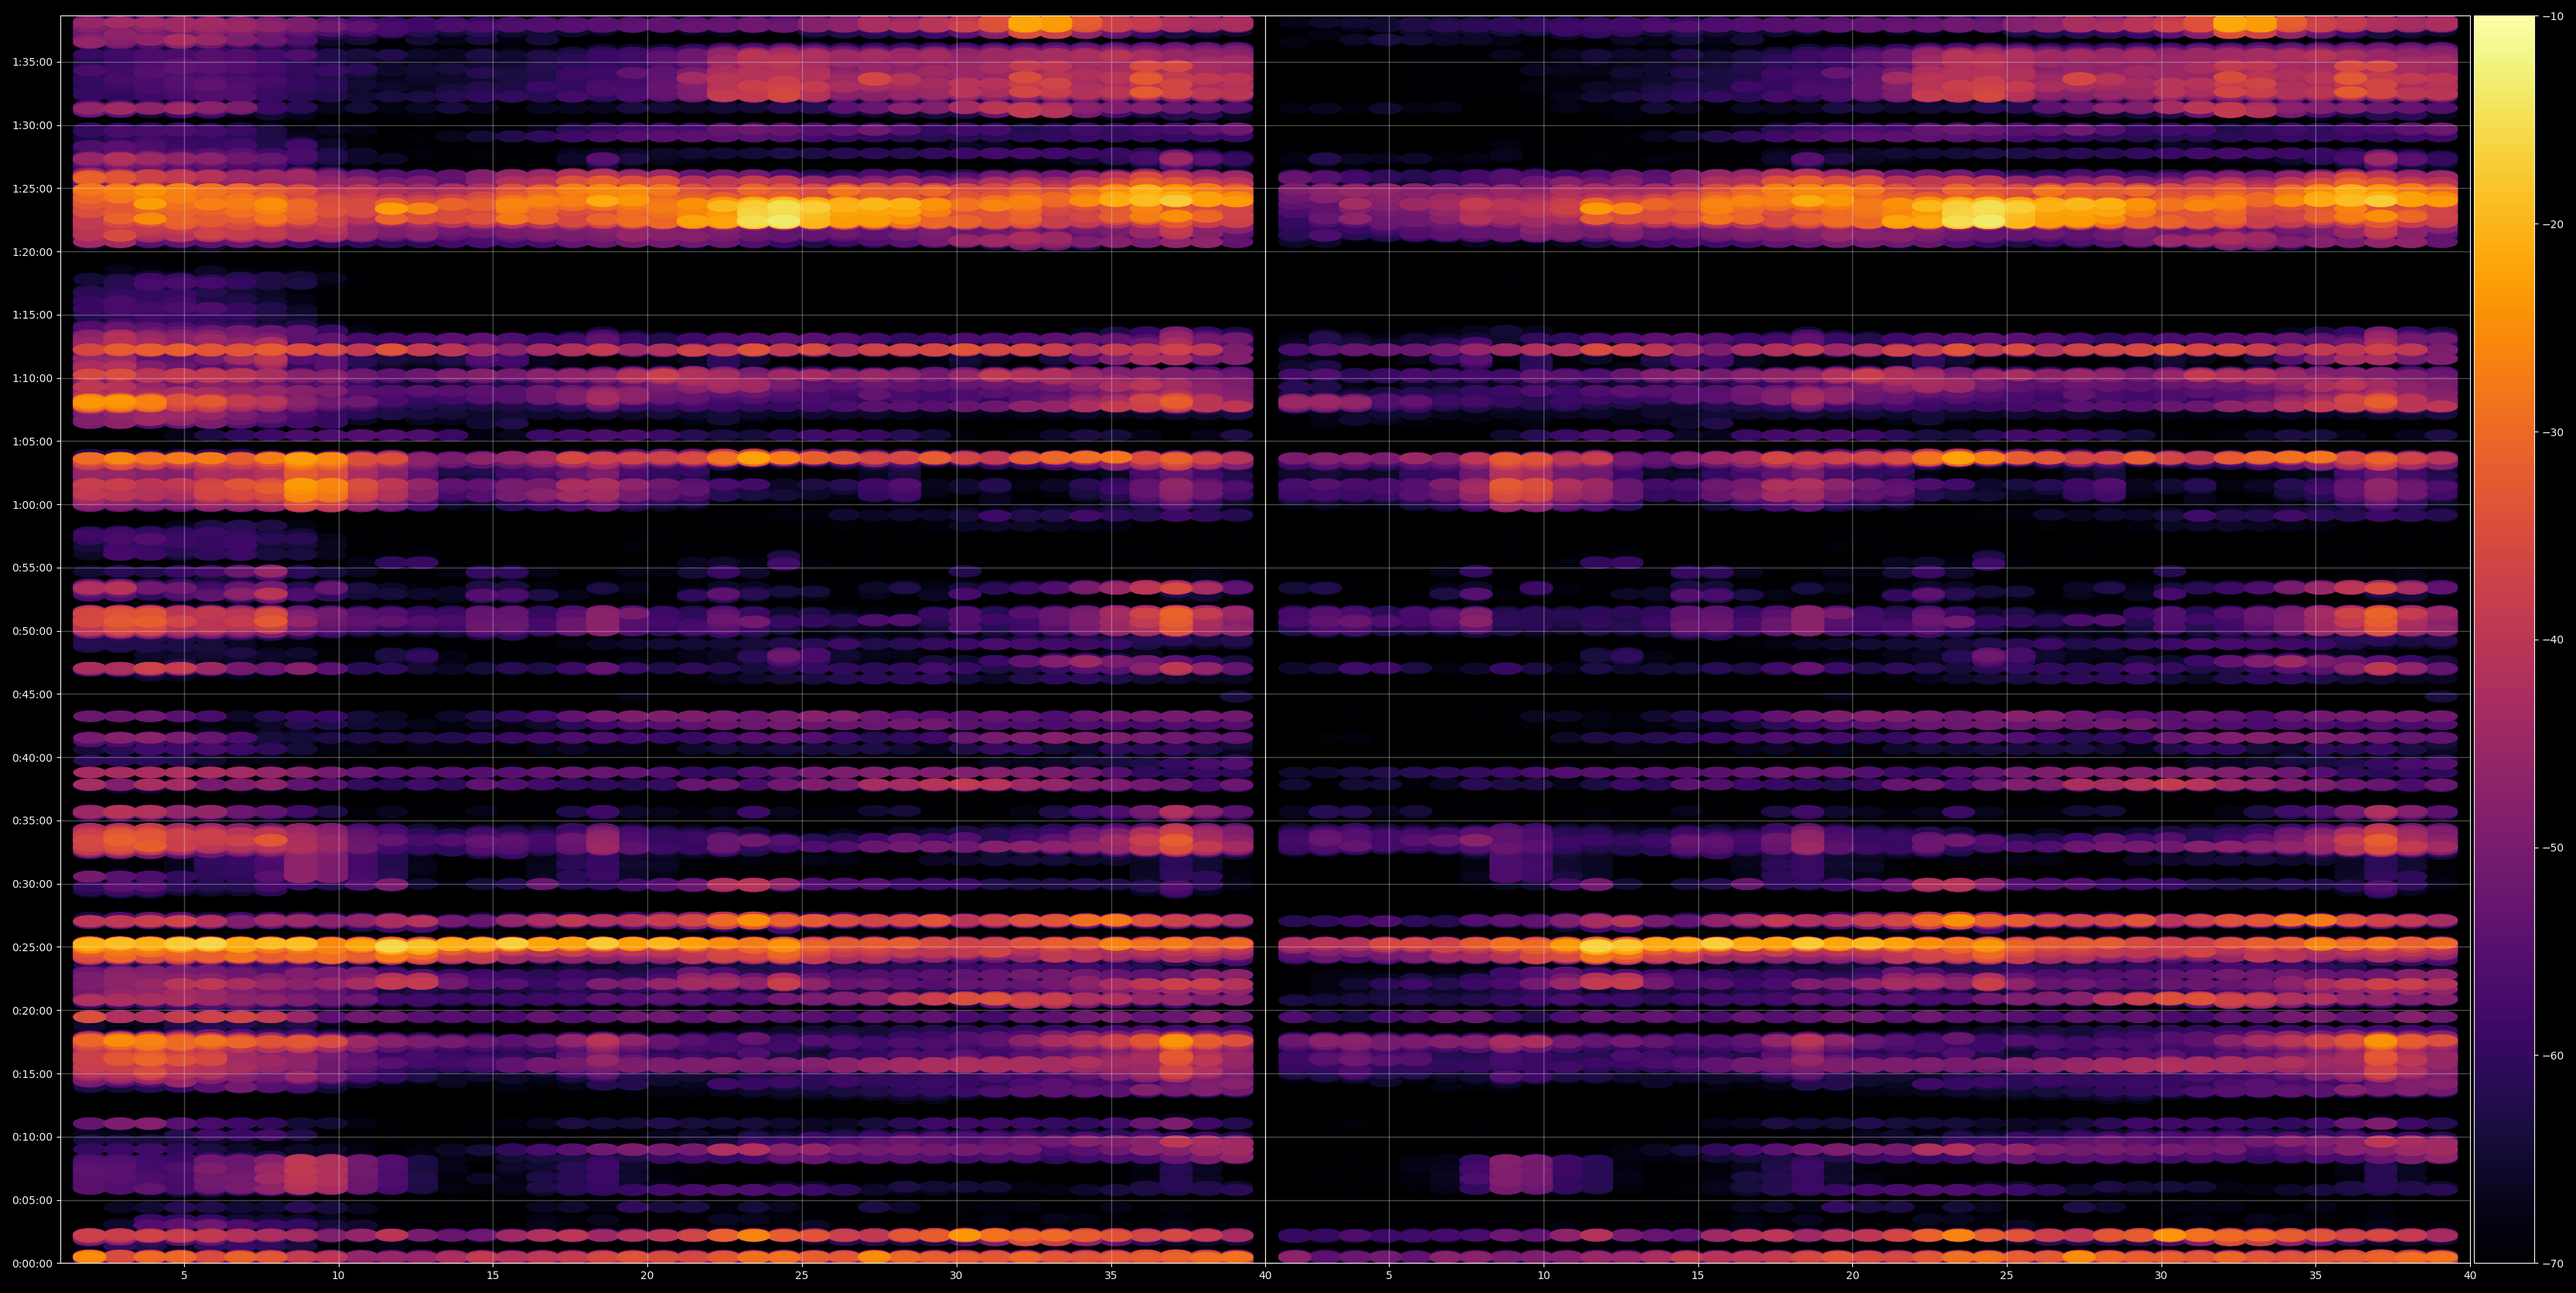
Task: Select x-axis label 20 under the right heatmap
Action: [1852, 1276]
